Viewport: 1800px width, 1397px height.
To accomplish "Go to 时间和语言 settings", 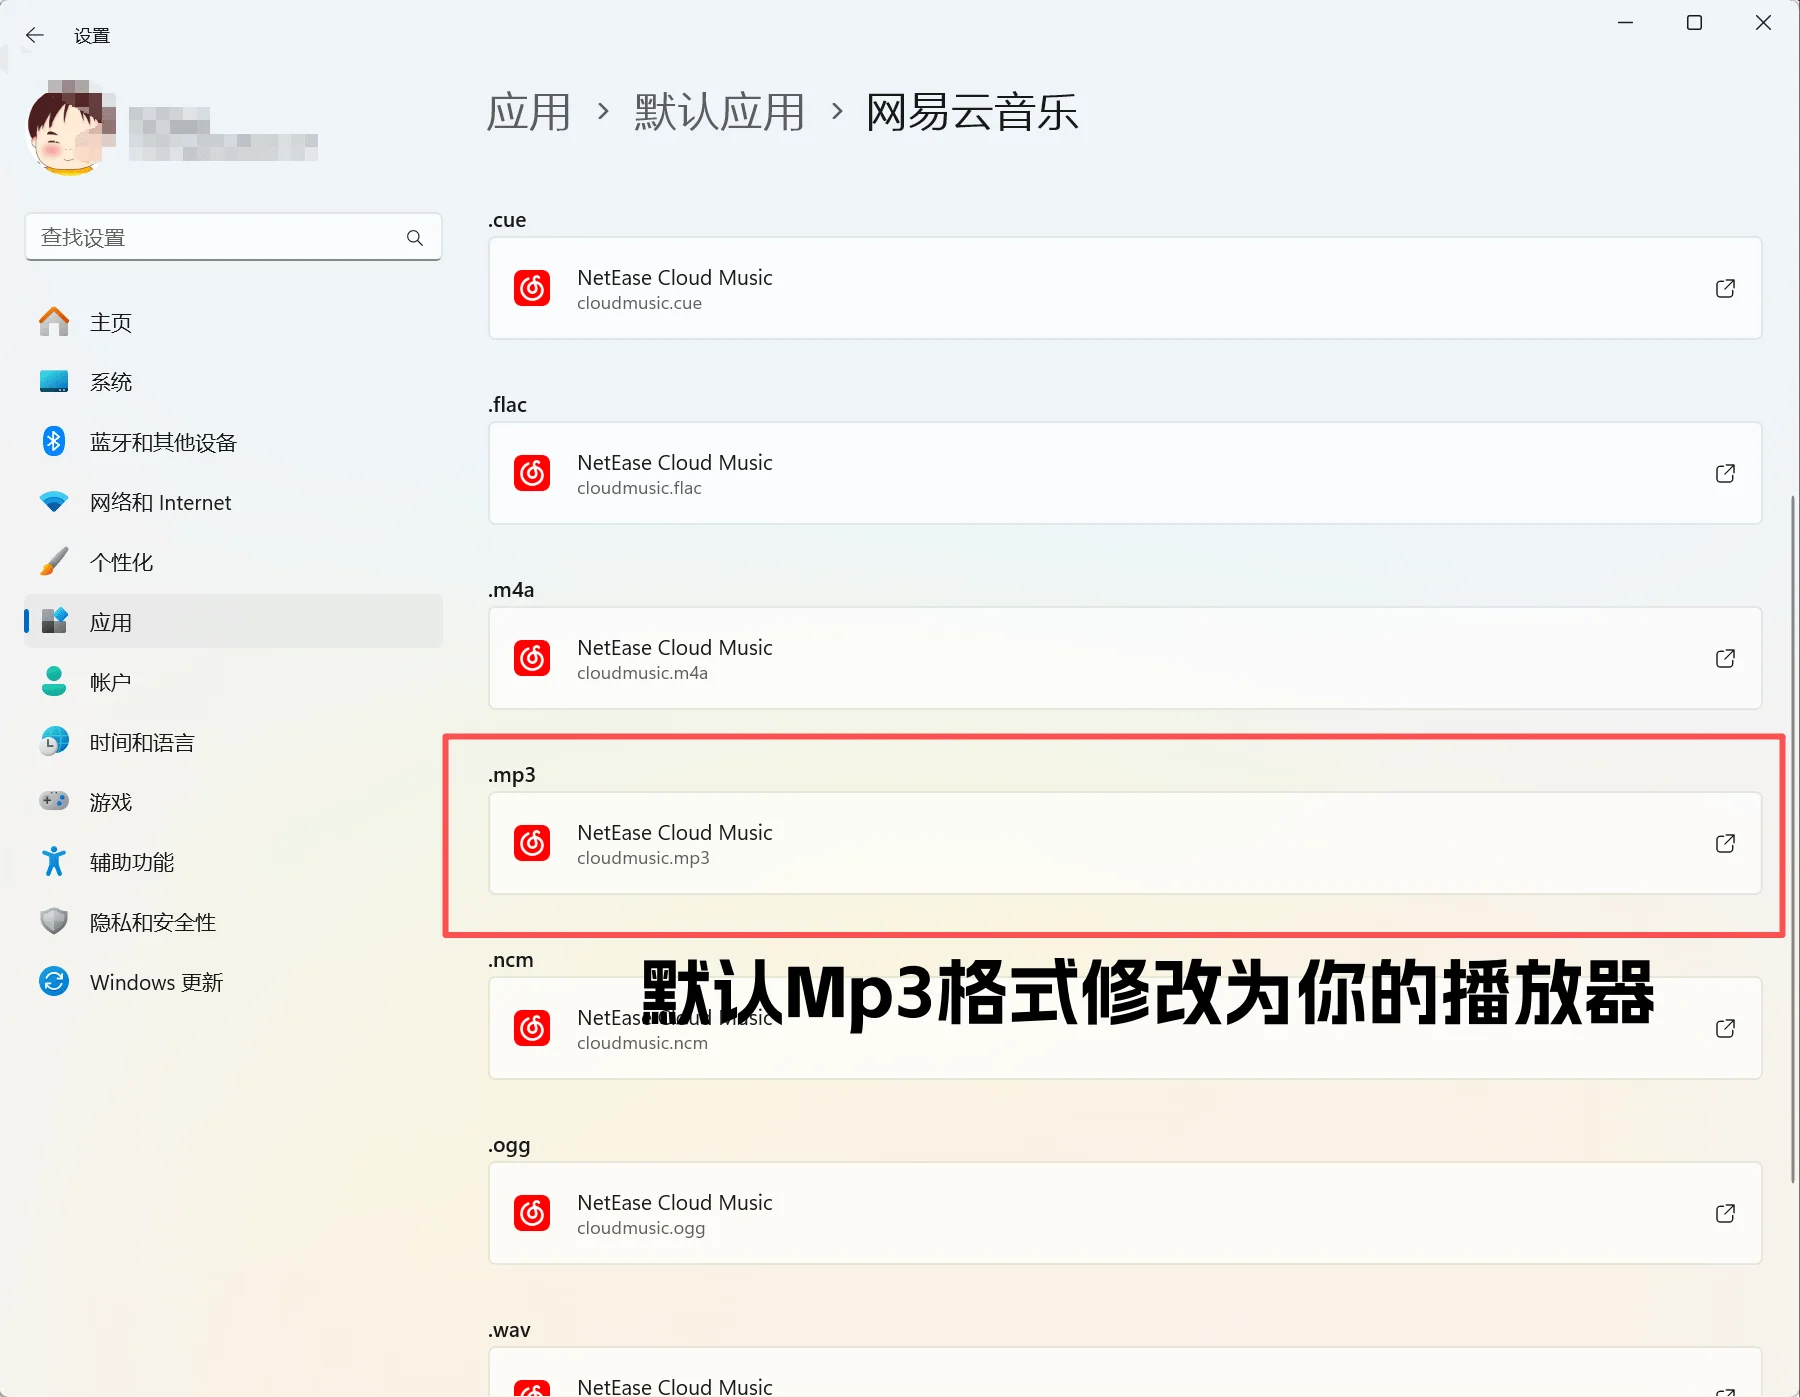I will pos(233,742).
